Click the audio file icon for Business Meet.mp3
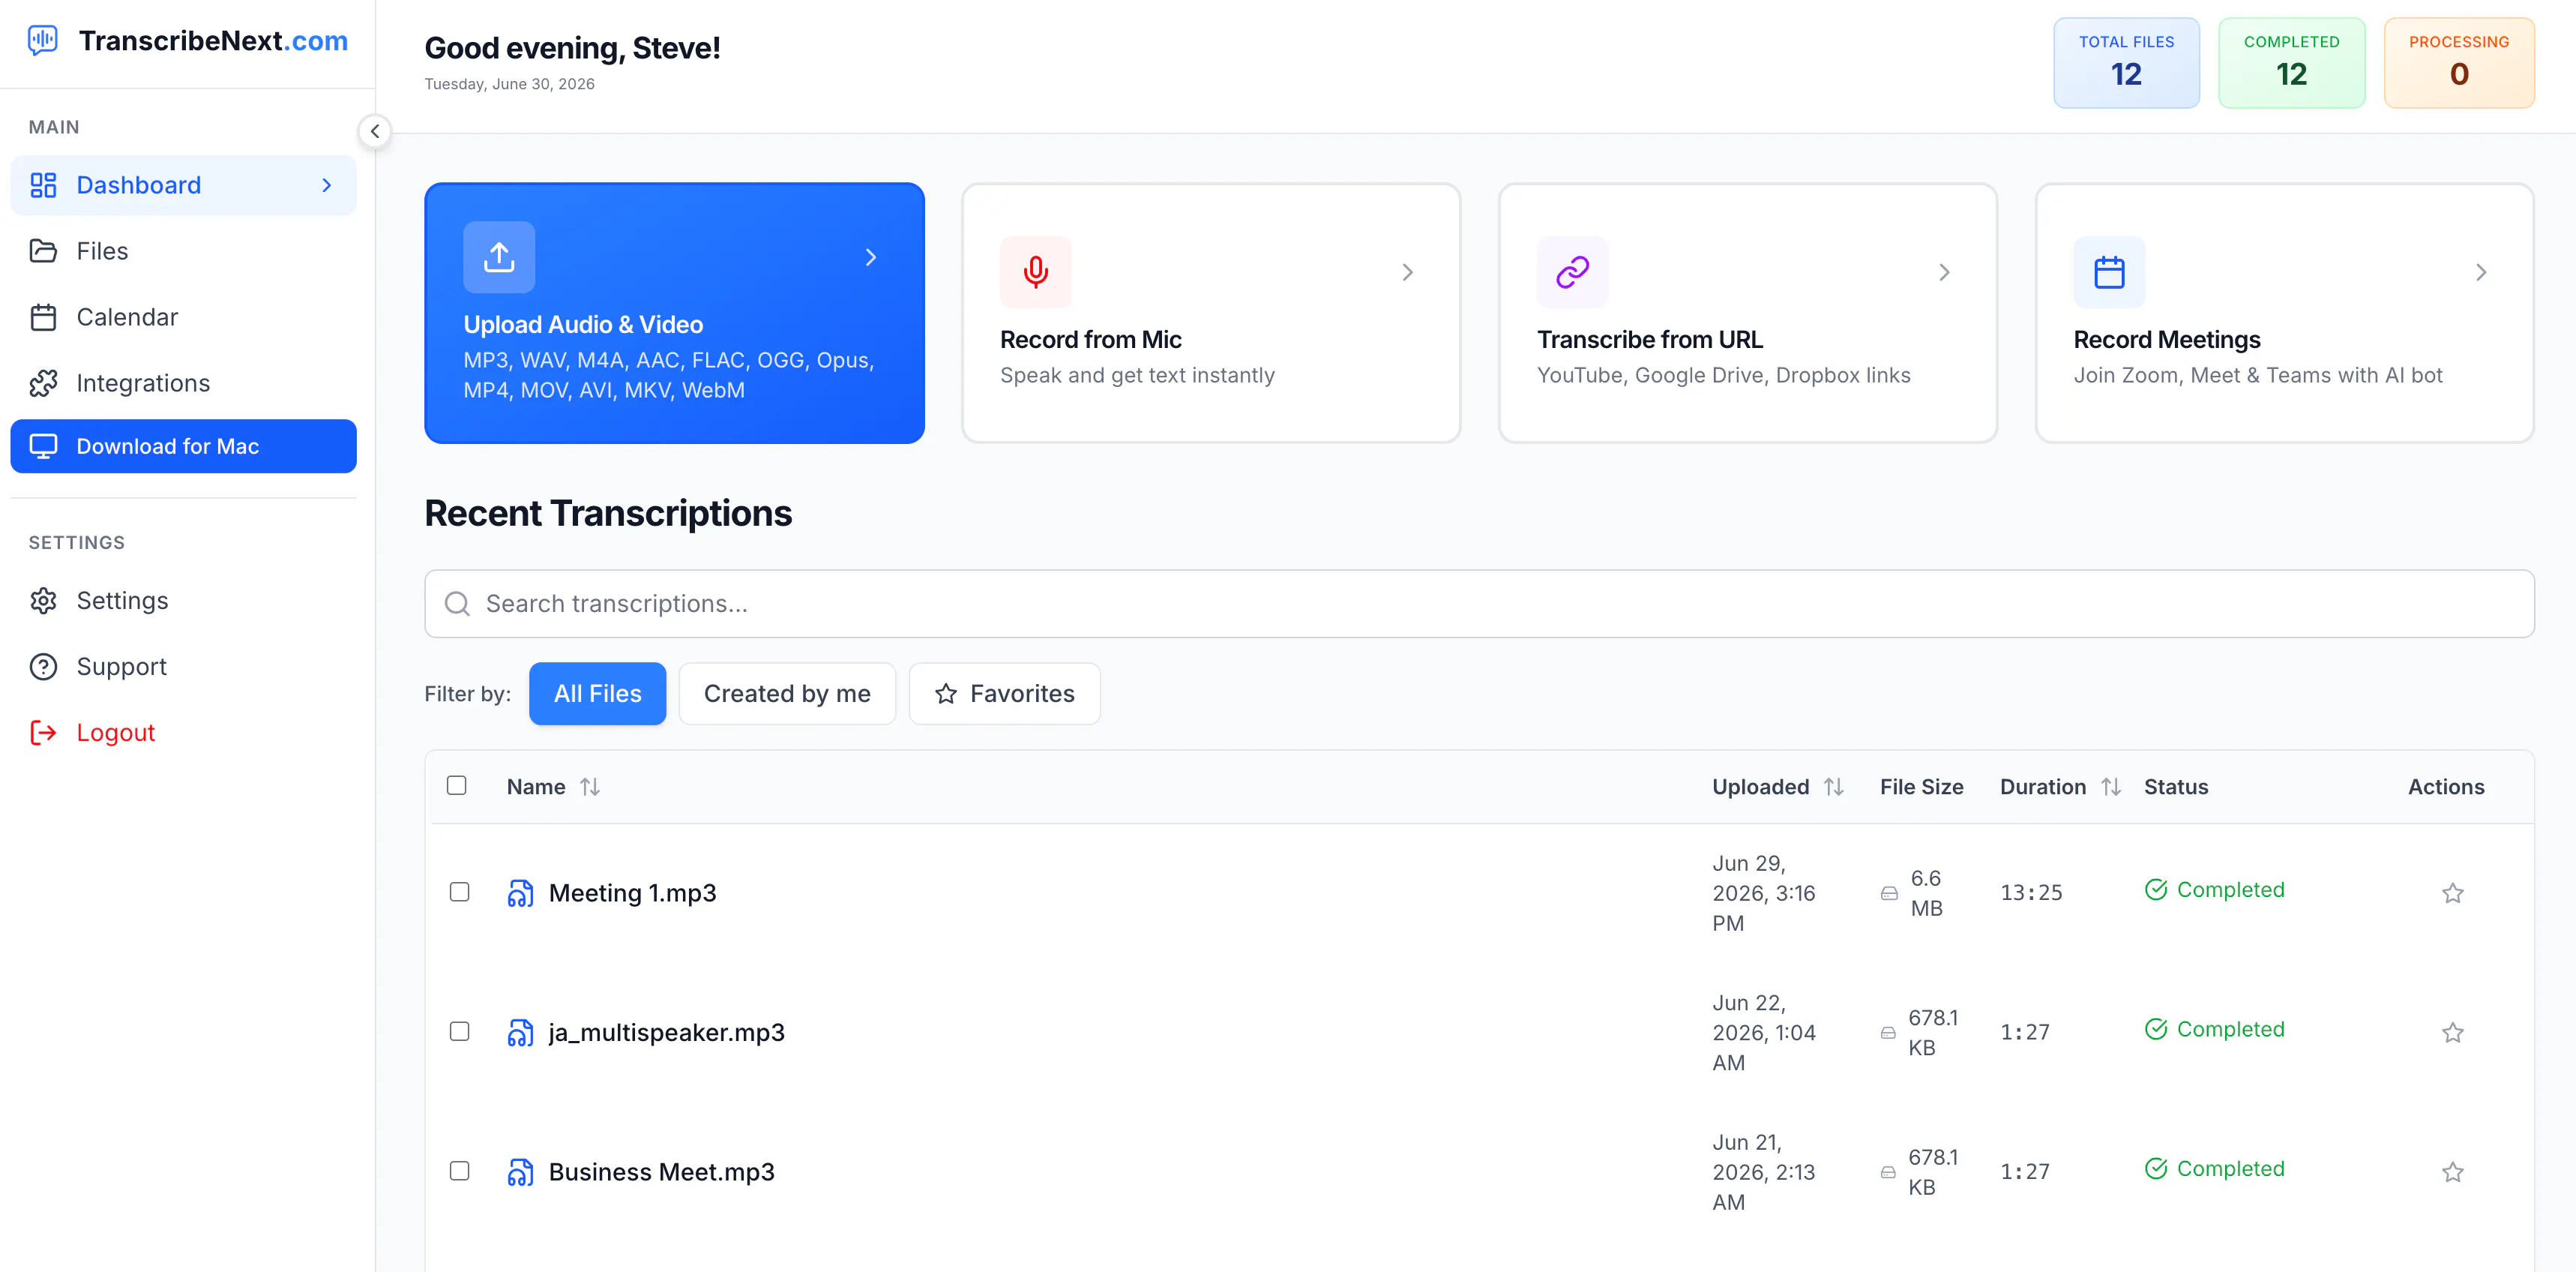Image resolution: width=2576 pixels, height=1272 pixels. click(520, 1172)
